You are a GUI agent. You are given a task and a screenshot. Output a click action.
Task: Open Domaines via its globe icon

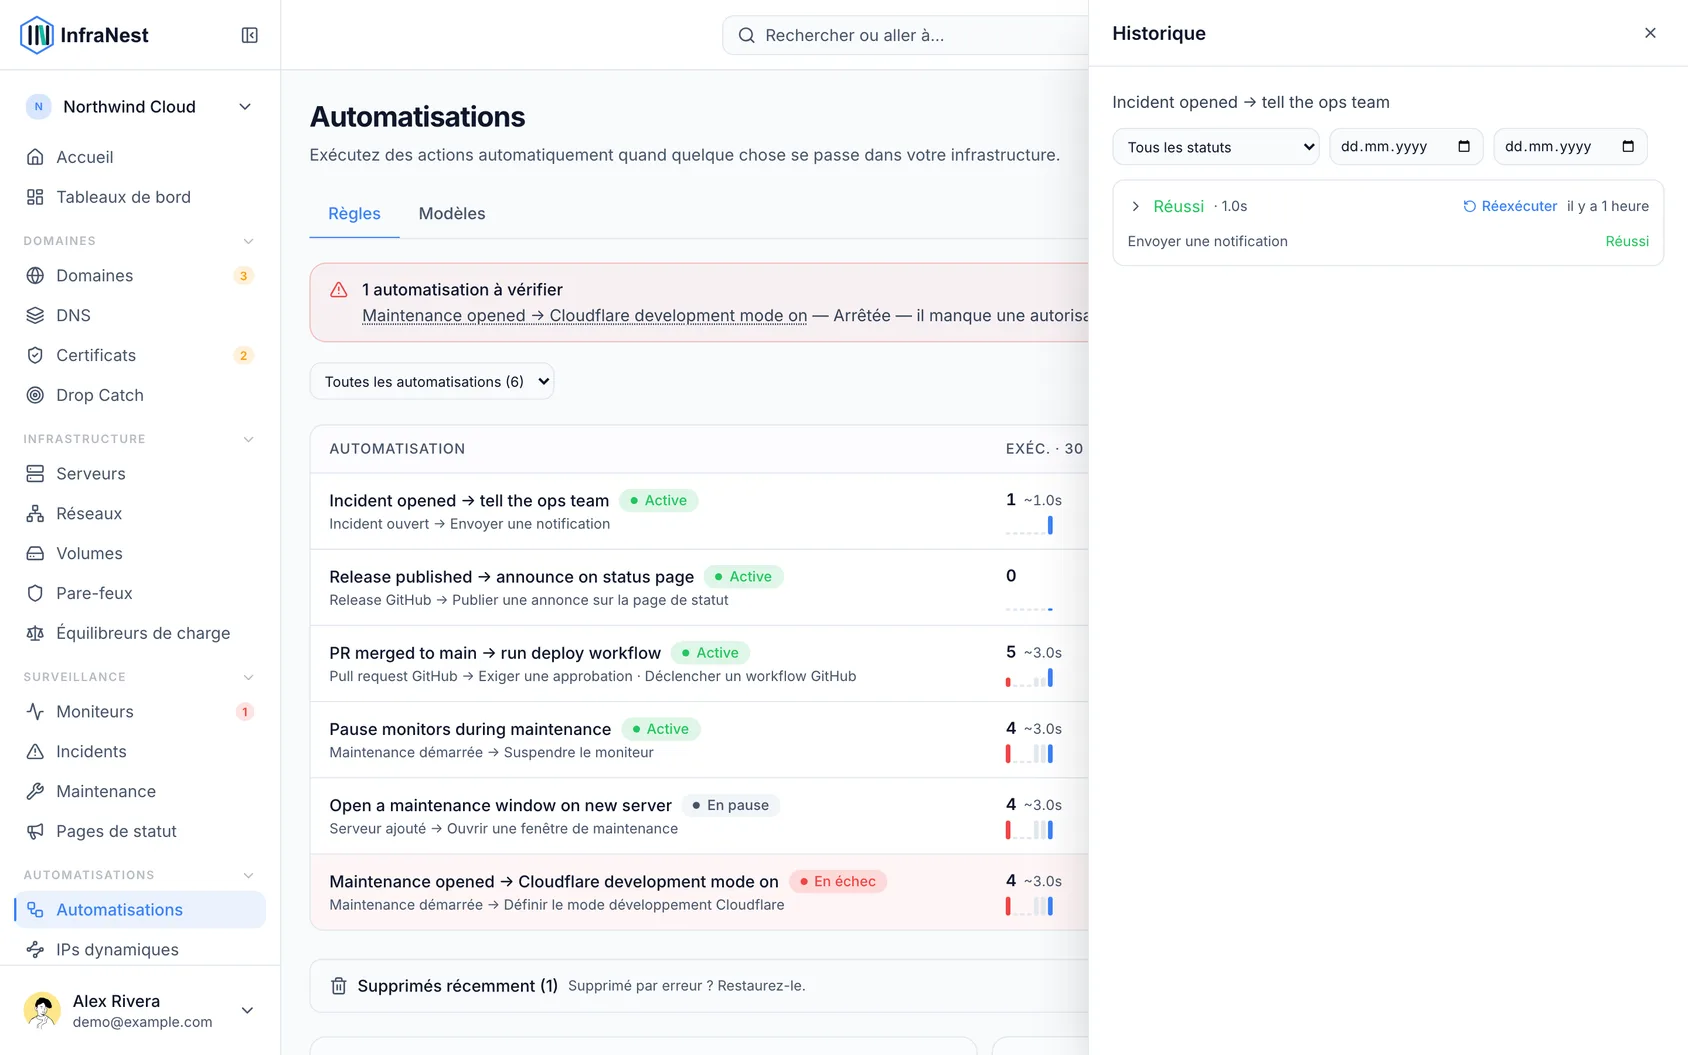35,275
